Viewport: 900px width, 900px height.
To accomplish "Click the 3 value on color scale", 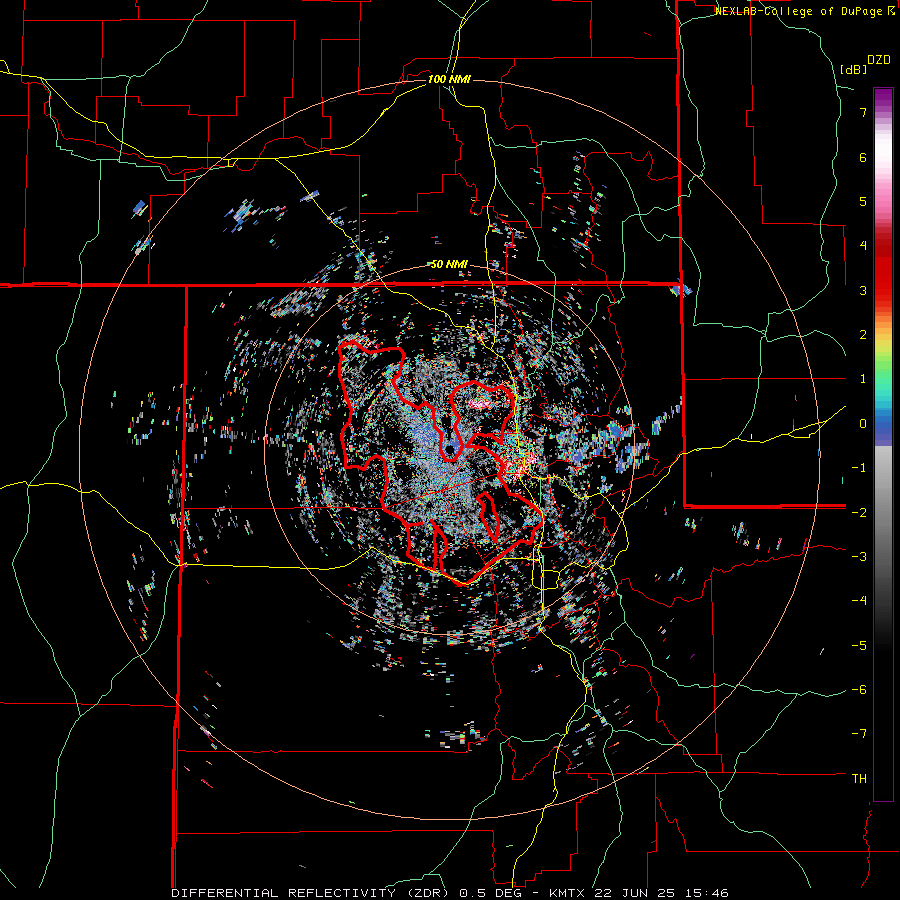I will [863, 290].
